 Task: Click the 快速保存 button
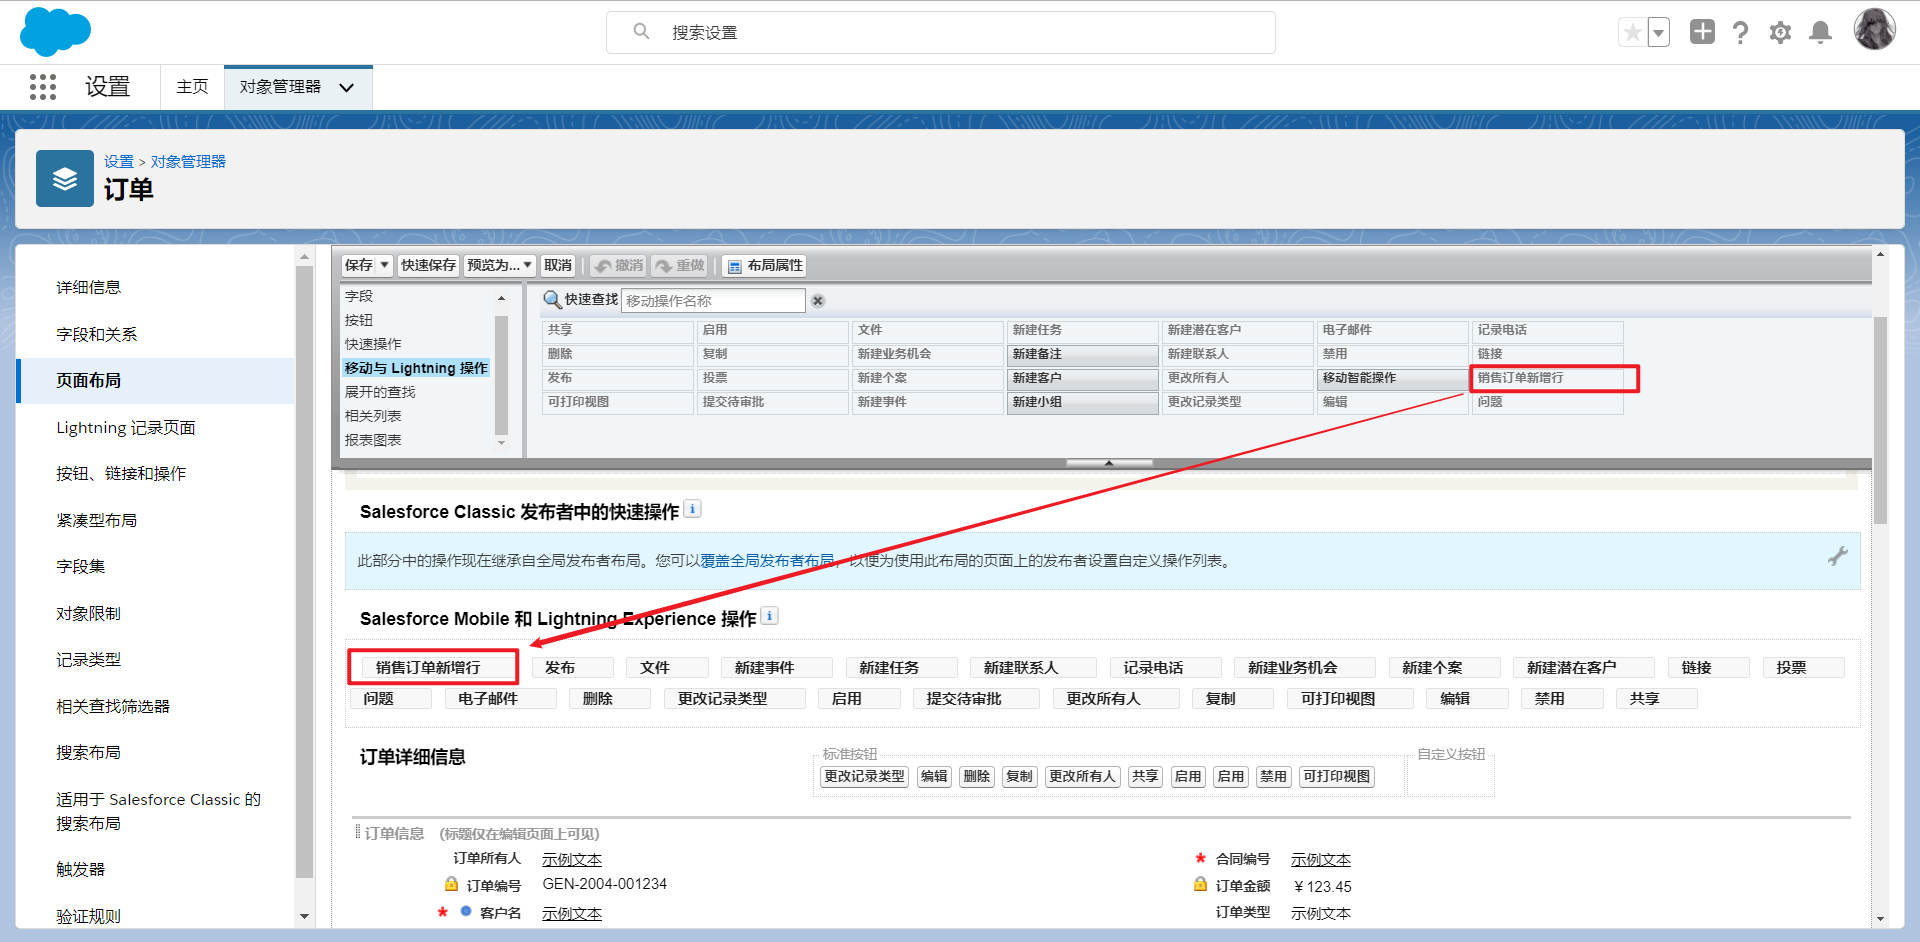(428, 265)
